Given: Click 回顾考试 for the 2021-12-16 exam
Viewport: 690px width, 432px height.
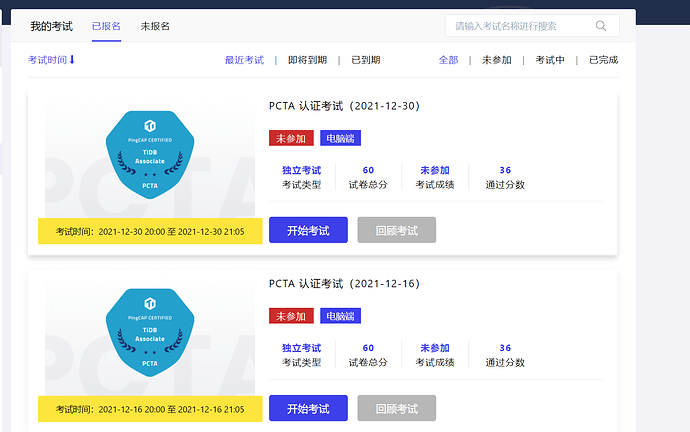Looking at the screenshot, I should point(396,408).
